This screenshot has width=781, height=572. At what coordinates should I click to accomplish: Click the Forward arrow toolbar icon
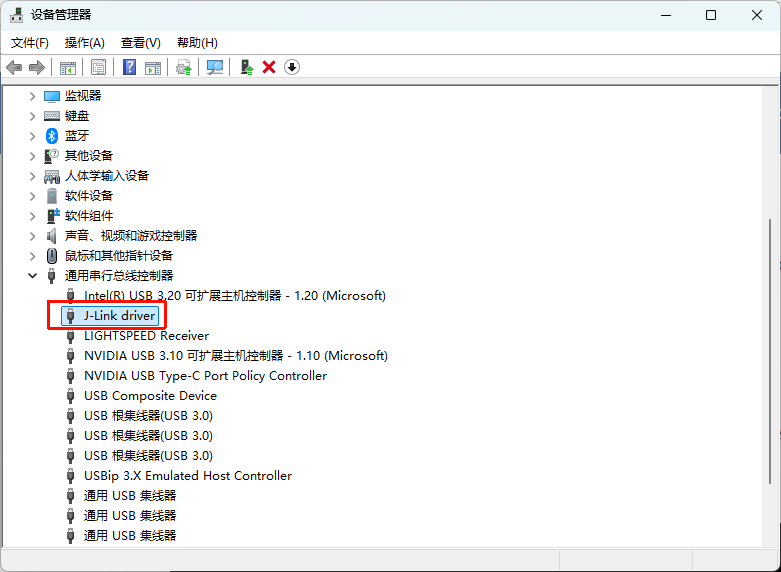click(x=37, y=67)
